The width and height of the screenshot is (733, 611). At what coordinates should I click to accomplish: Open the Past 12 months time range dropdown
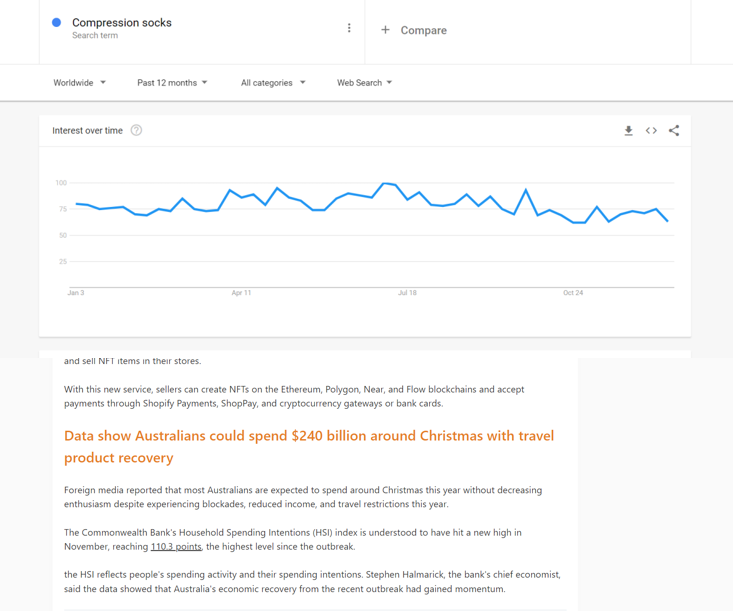click(172, 83)
